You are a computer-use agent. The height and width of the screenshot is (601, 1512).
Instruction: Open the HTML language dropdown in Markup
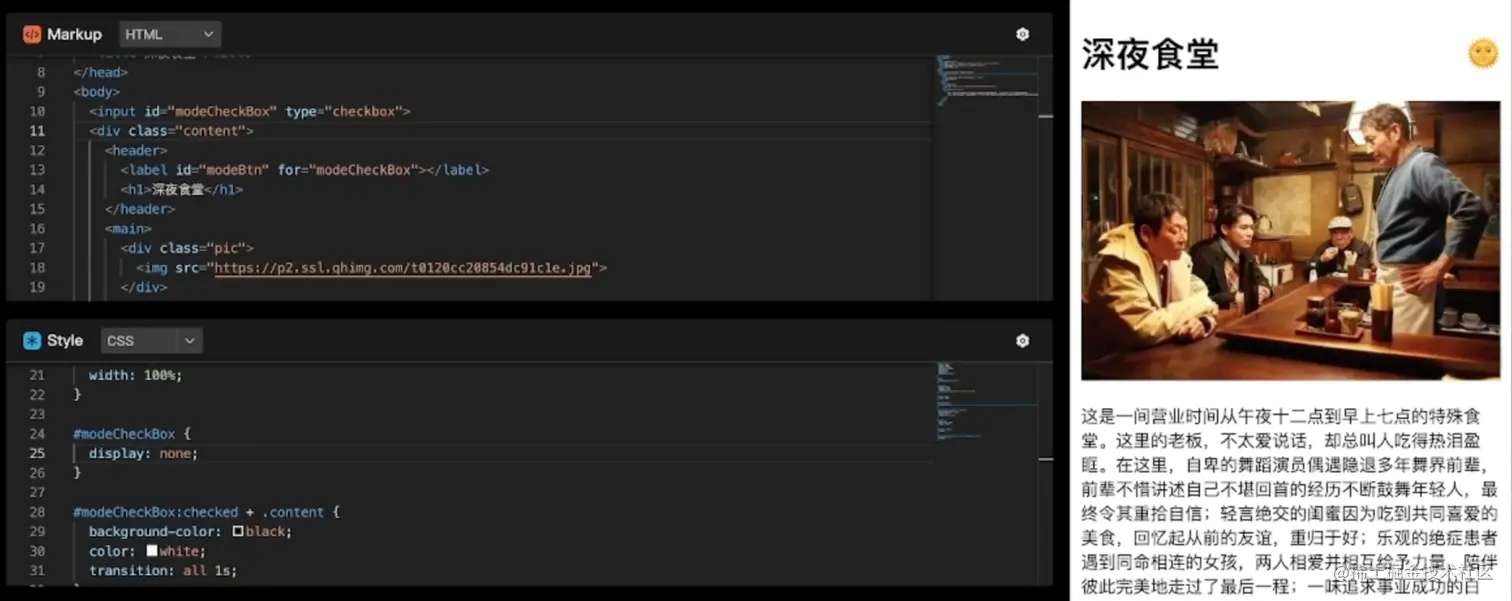coord(170,34)
